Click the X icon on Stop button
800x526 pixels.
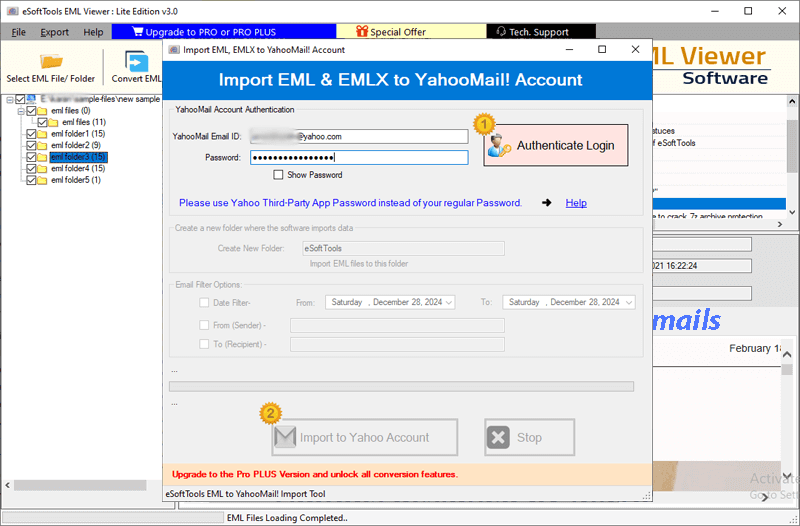pos(498,437)
